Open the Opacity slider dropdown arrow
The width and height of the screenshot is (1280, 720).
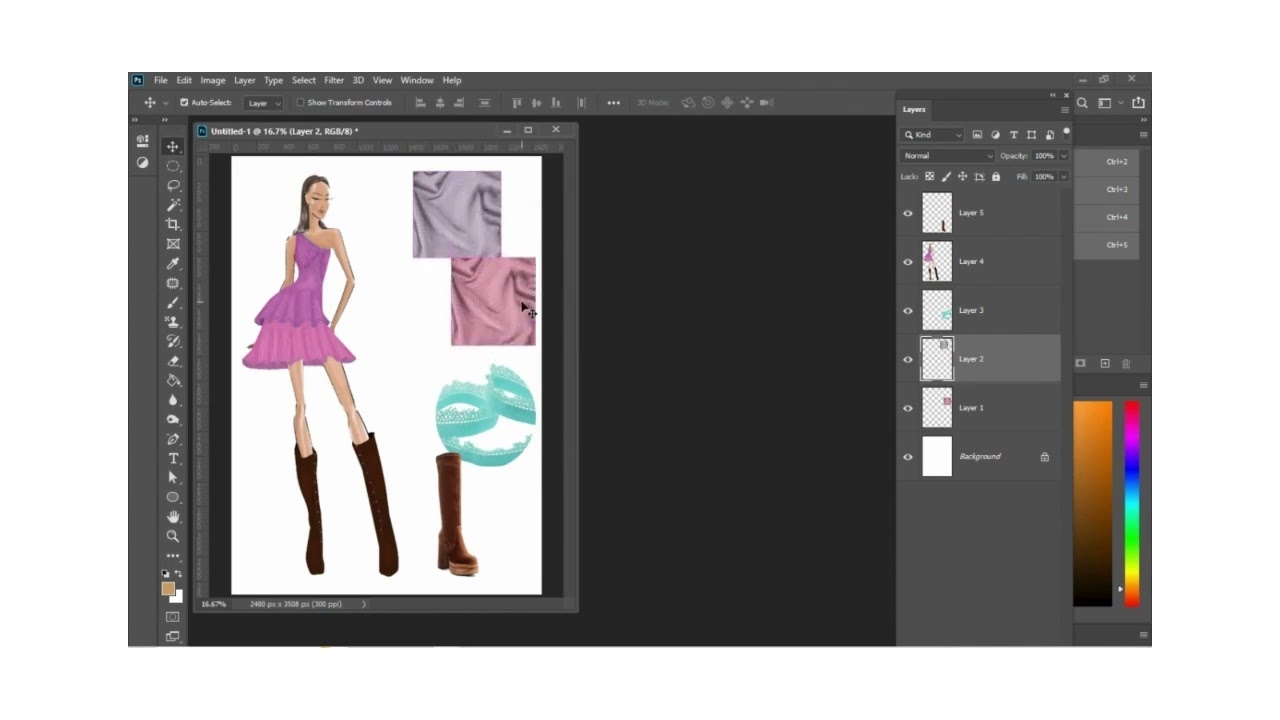(x=1063, y=156)
